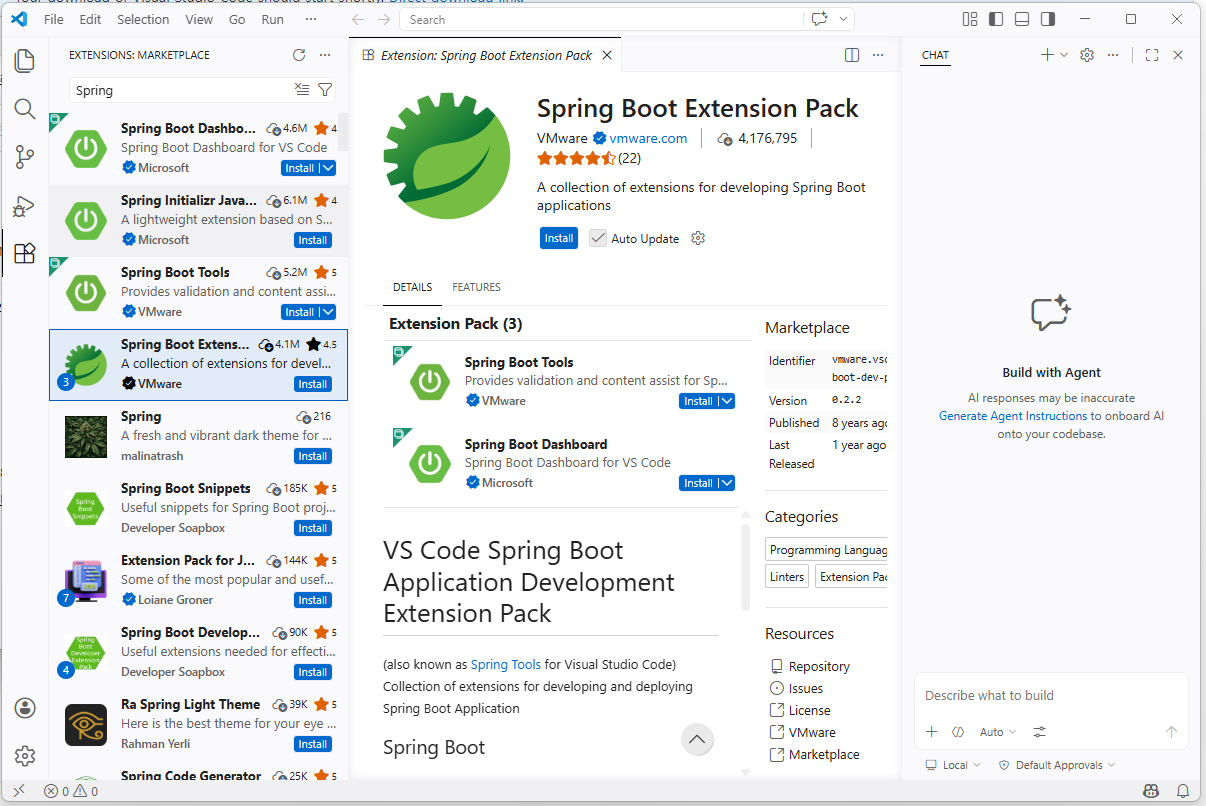Open the Repository resource link
The image size is (1206, 806).
pos(819,666)
